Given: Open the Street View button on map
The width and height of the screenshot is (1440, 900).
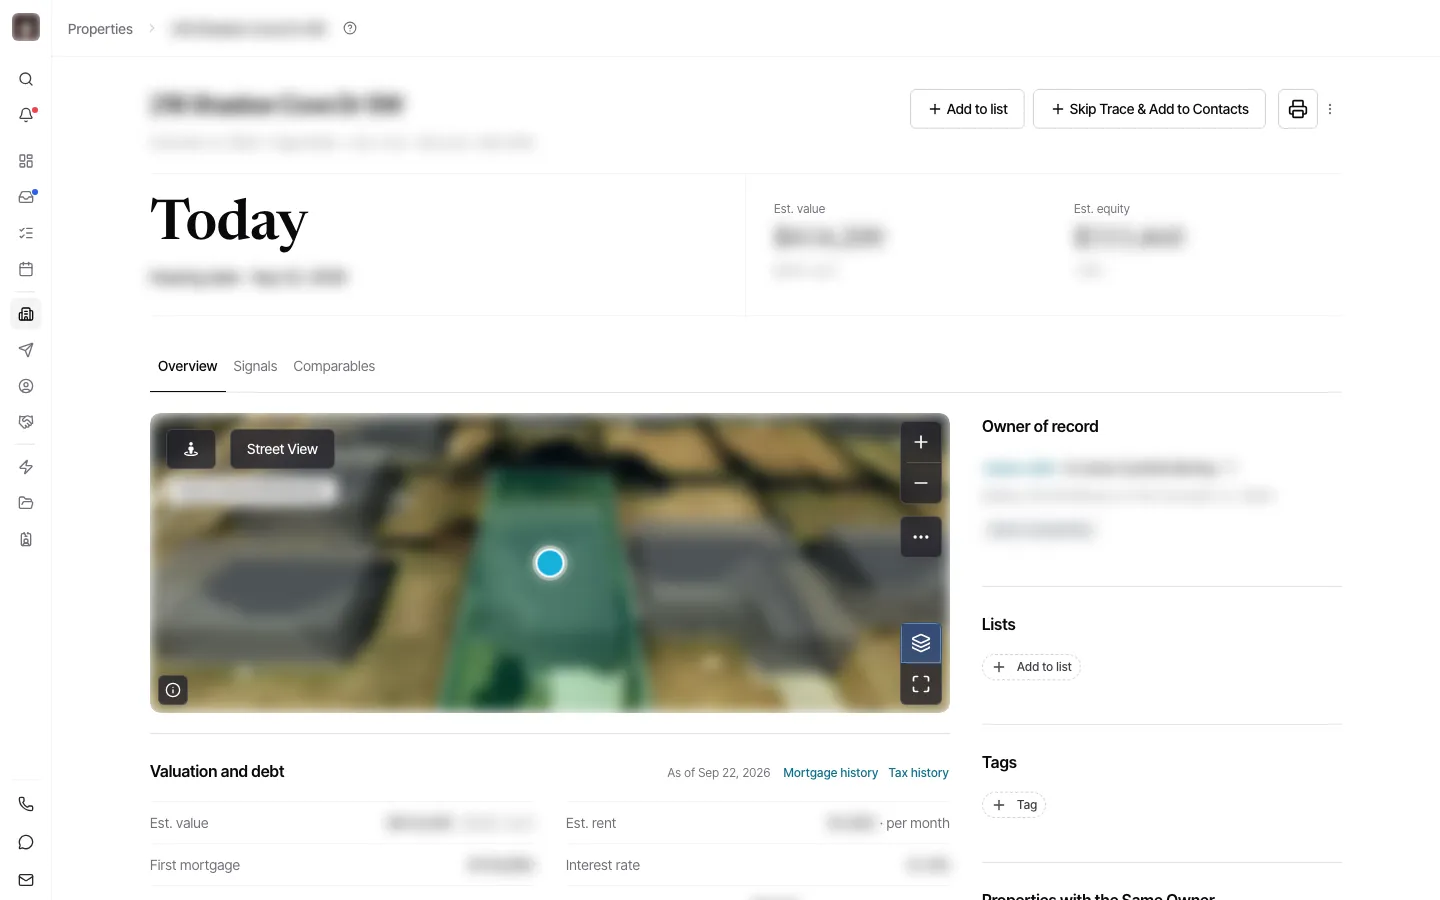Looking at the screenshot, I should point(282,449).
